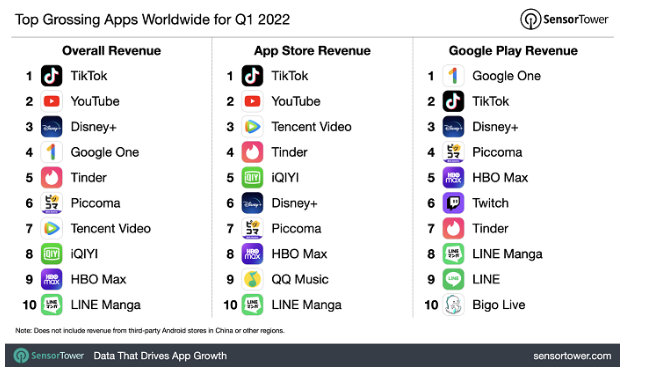This screenshot has width=664, height=384.
Task: Click the Overall Revenue column heading
Action: coord(111,51)
